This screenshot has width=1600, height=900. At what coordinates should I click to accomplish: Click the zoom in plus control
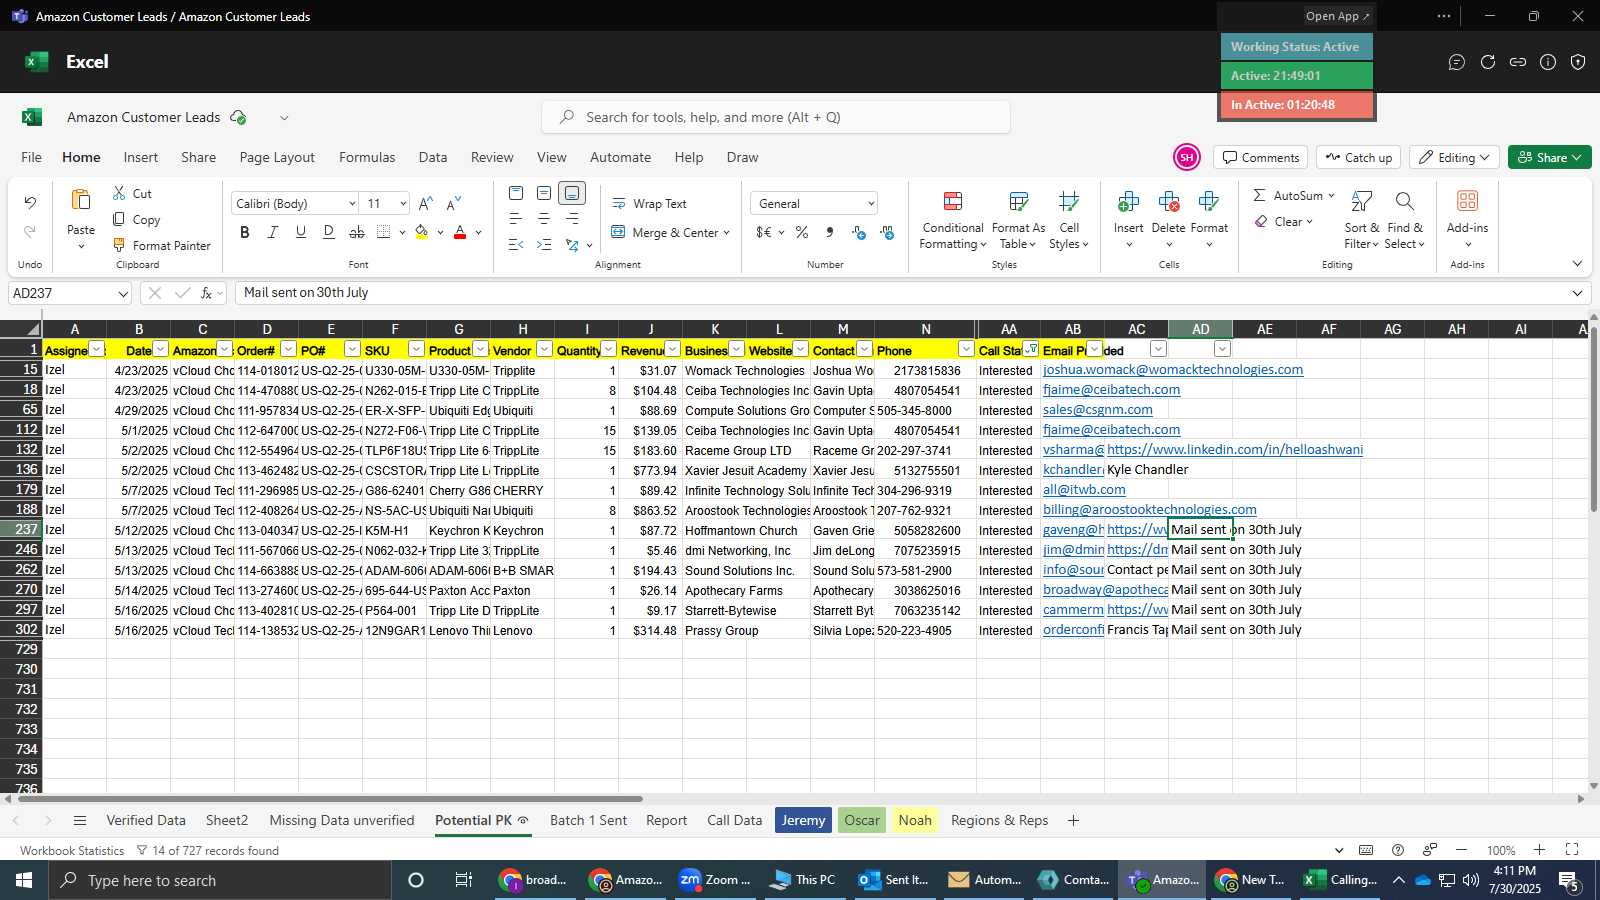1540,850
